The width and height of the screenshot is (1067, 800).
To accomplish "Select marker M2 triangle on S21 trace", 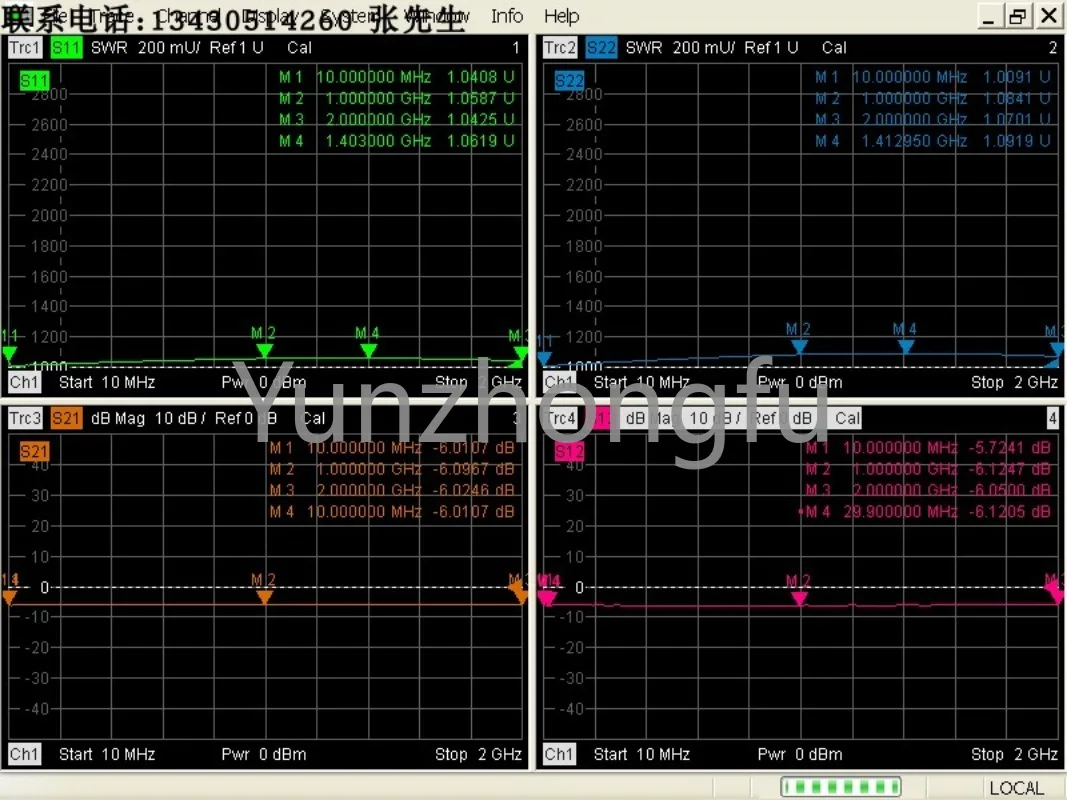I will [264, 597].
